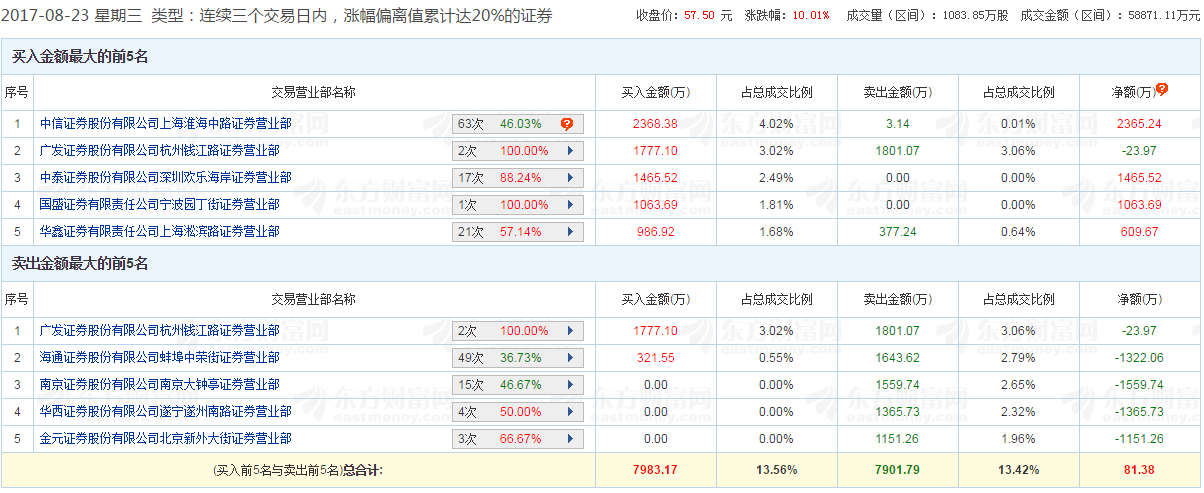Open 中信证券上海淮海中路证券营业部 link

tap(165, 124)
